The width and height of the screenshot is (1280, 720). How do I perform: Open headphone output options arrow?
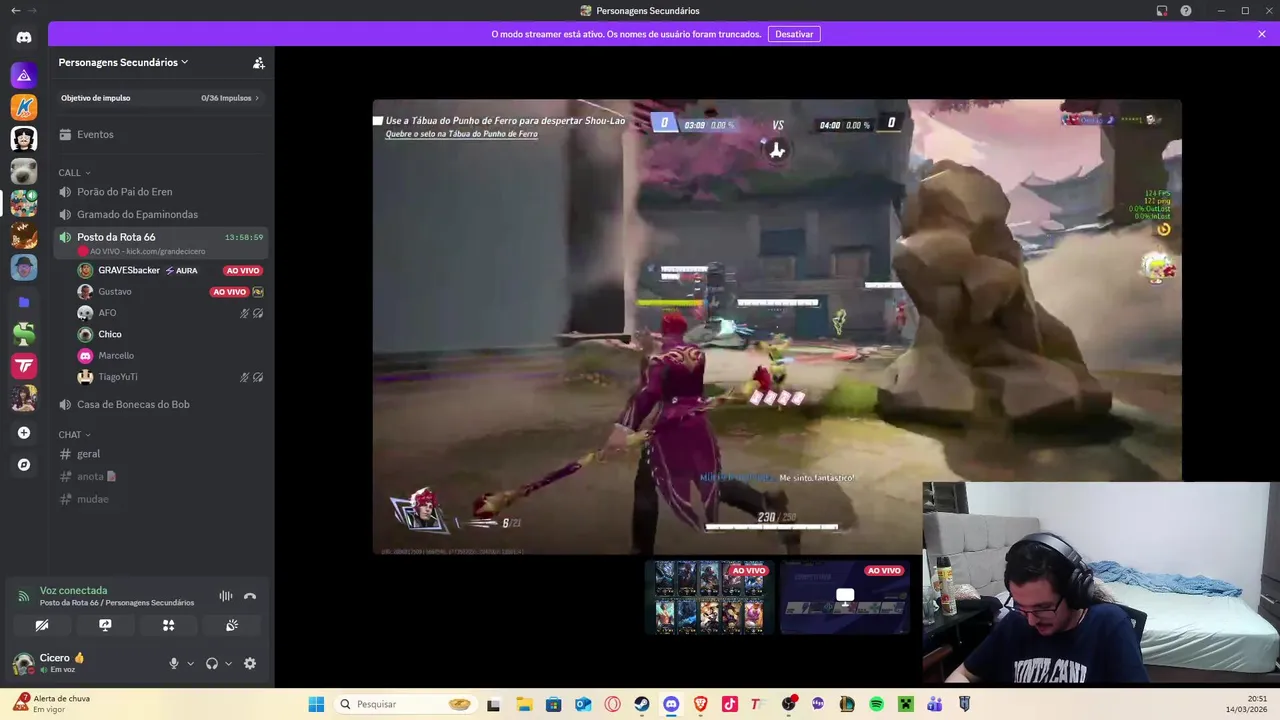pyautogui.click(x=228, y=663)
